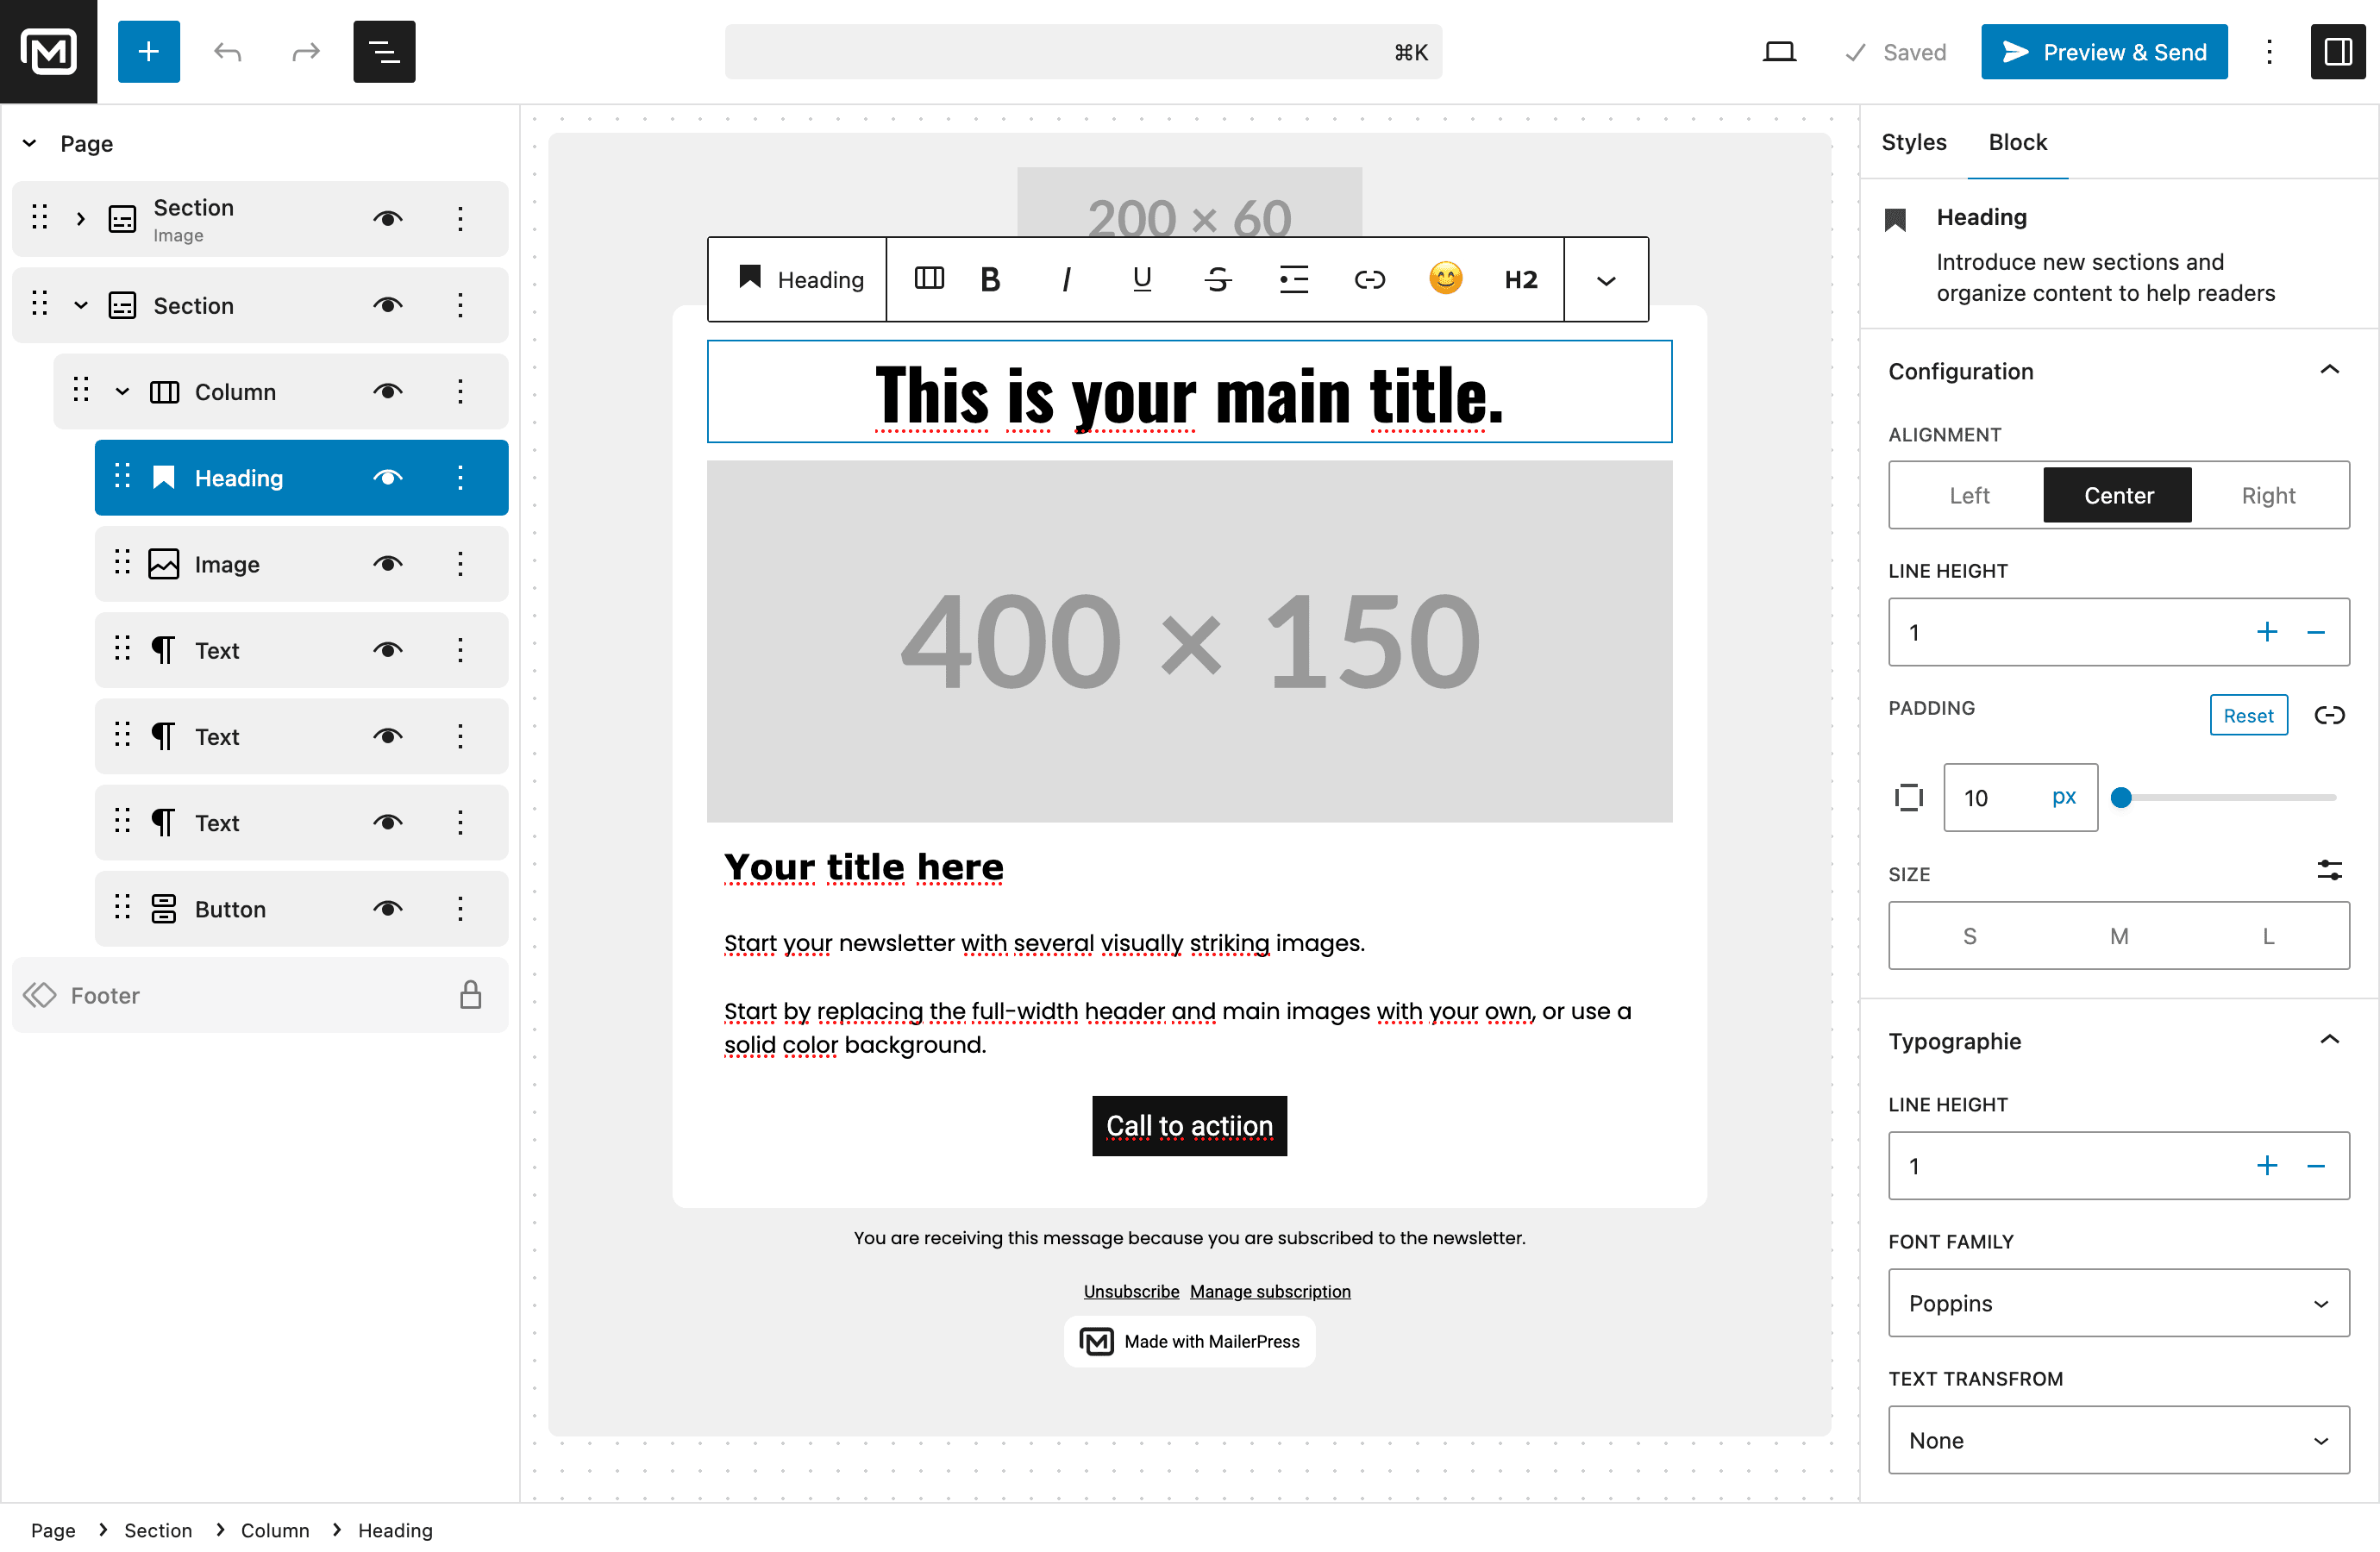The image size is (2380, 1552).
Task: Reset the padding value
Action: 2248,715
